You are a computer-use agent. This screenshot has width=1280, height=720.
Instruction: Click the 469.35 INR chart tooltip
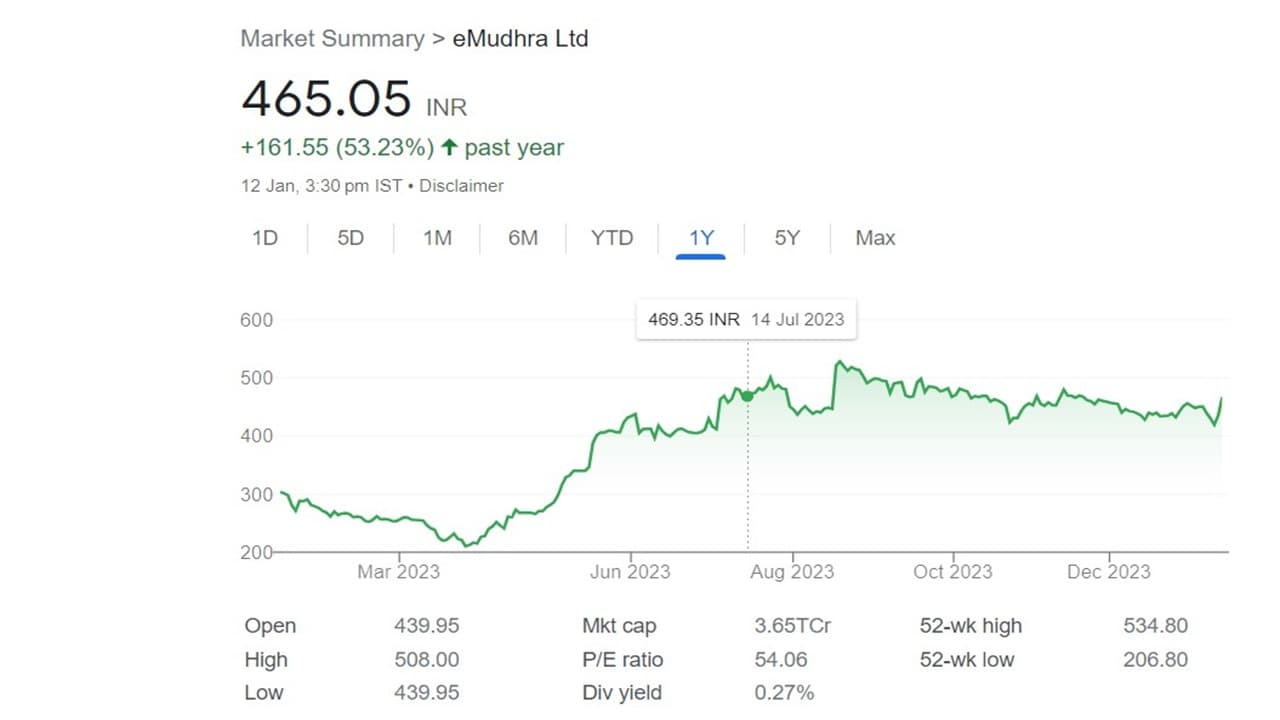pyautogui.click(x=746, y=320)
